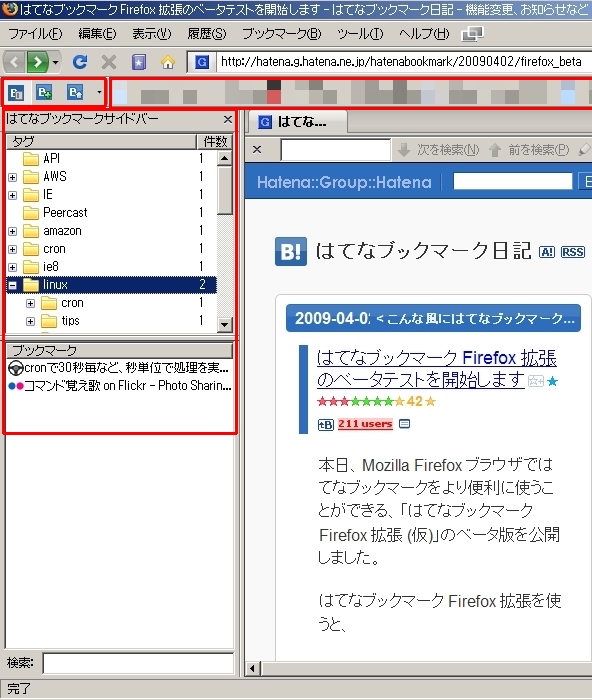Open the 表示 menu
Screen dimensions: 592x700
pyautogui.click(x=152, y=34)
